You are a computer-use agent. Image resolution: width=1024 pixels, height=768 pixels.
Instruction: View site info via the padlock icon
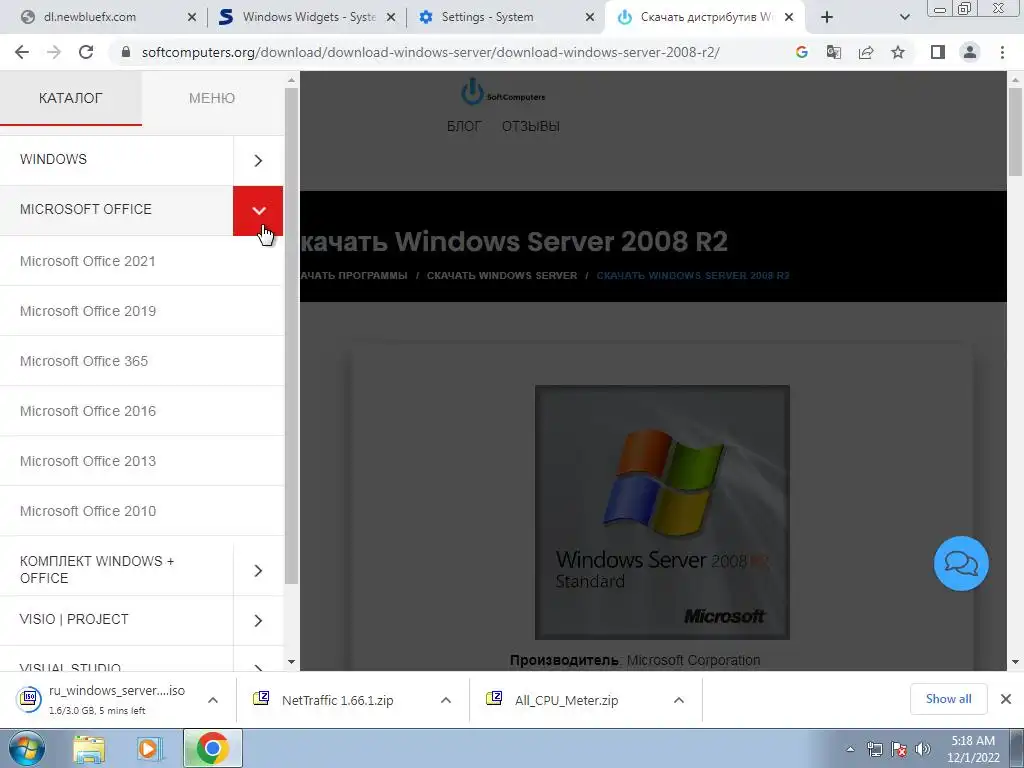click(x=126, y=52)
